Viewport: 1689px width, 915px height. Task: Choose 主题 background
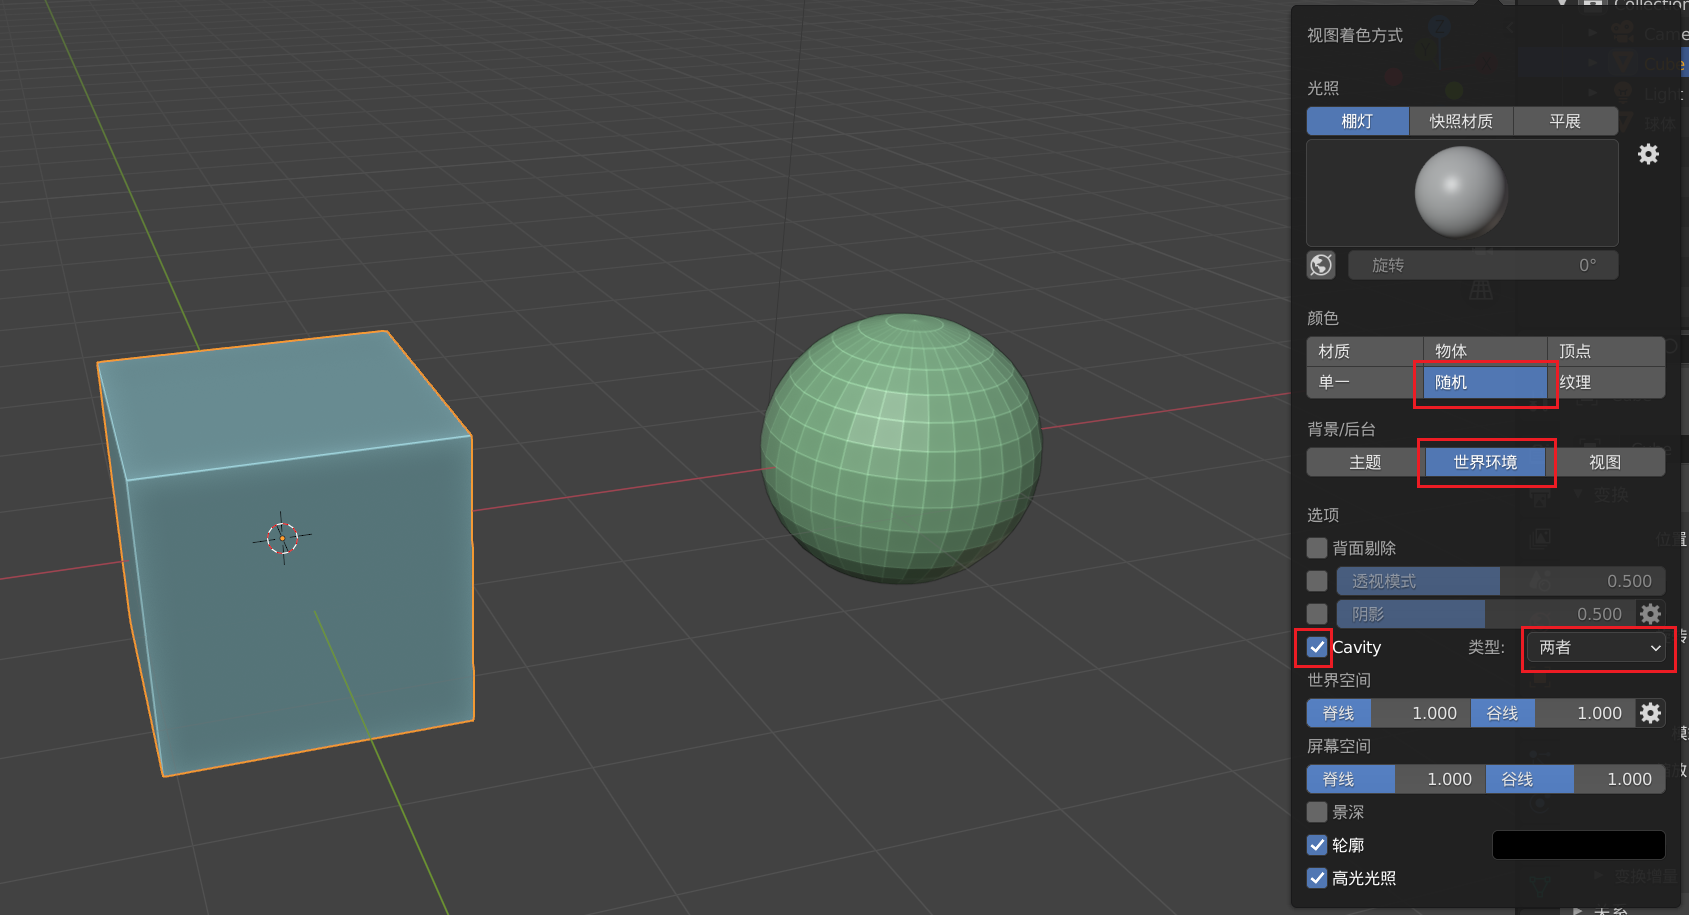(x=1365, y=462)
